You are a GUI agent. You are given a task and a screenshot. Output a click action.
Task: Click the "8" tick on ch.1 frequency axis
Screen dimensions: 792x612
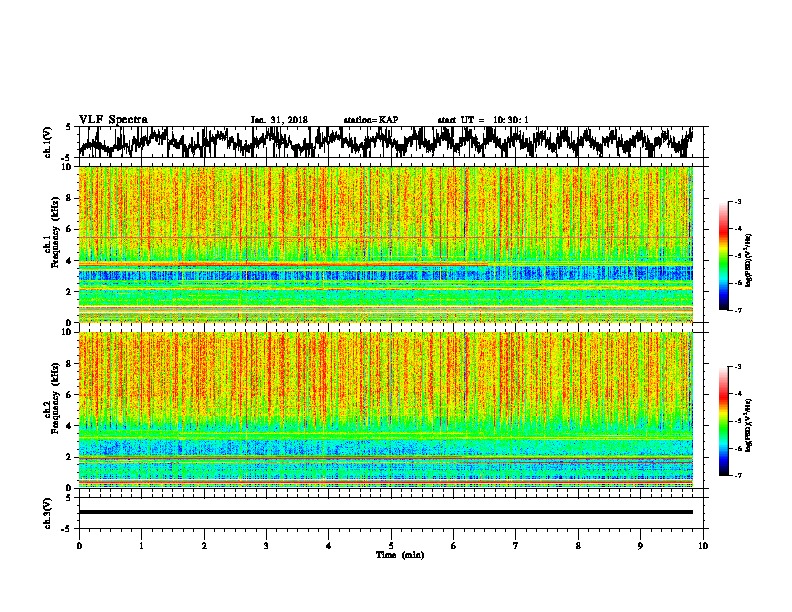coord(69,198)
